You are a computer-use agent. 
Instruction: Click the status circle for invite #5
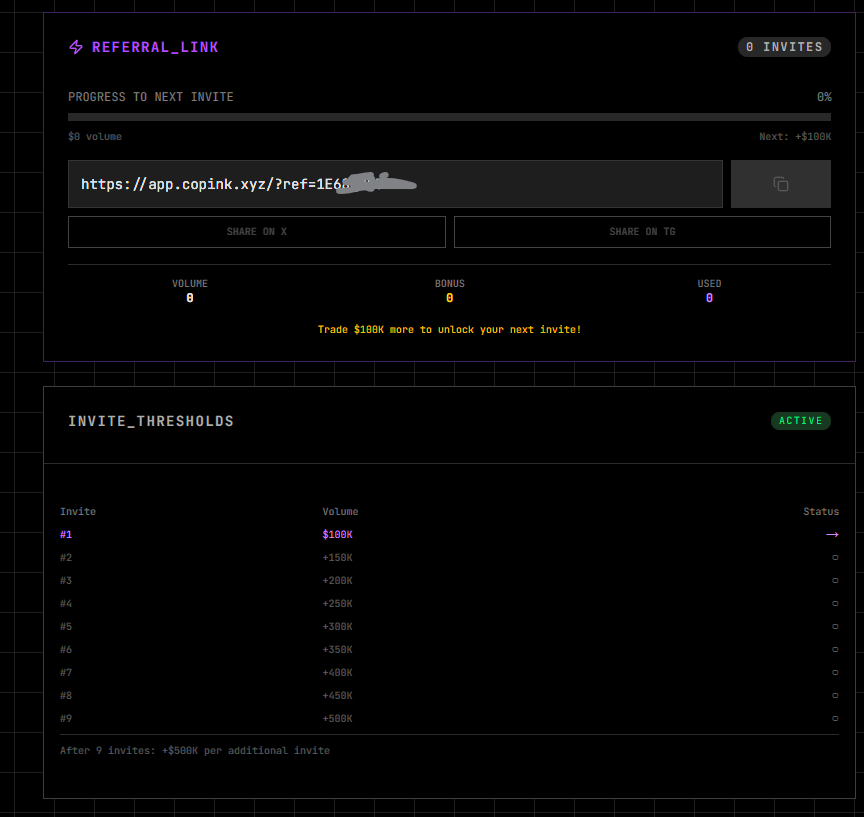tap(835, 627)
